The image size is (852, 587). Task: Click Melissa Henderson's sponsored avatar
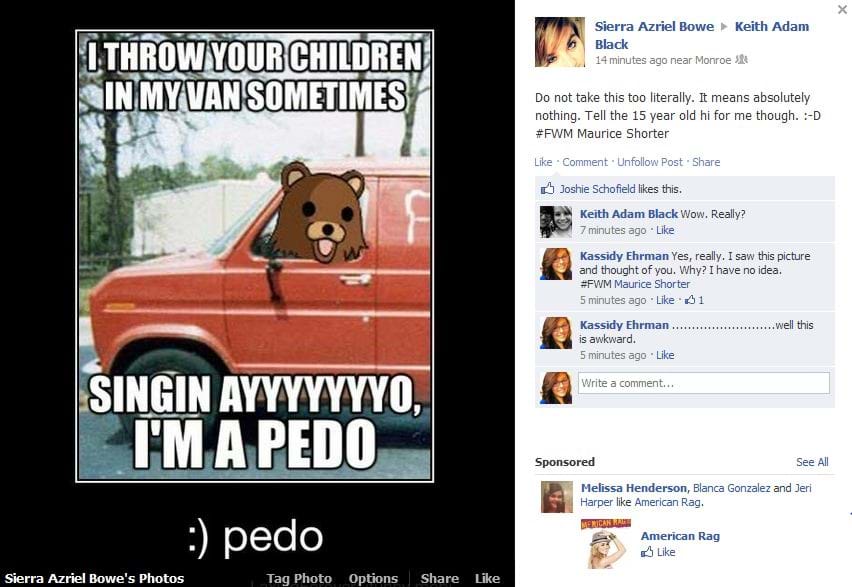[x=556, y=497]
